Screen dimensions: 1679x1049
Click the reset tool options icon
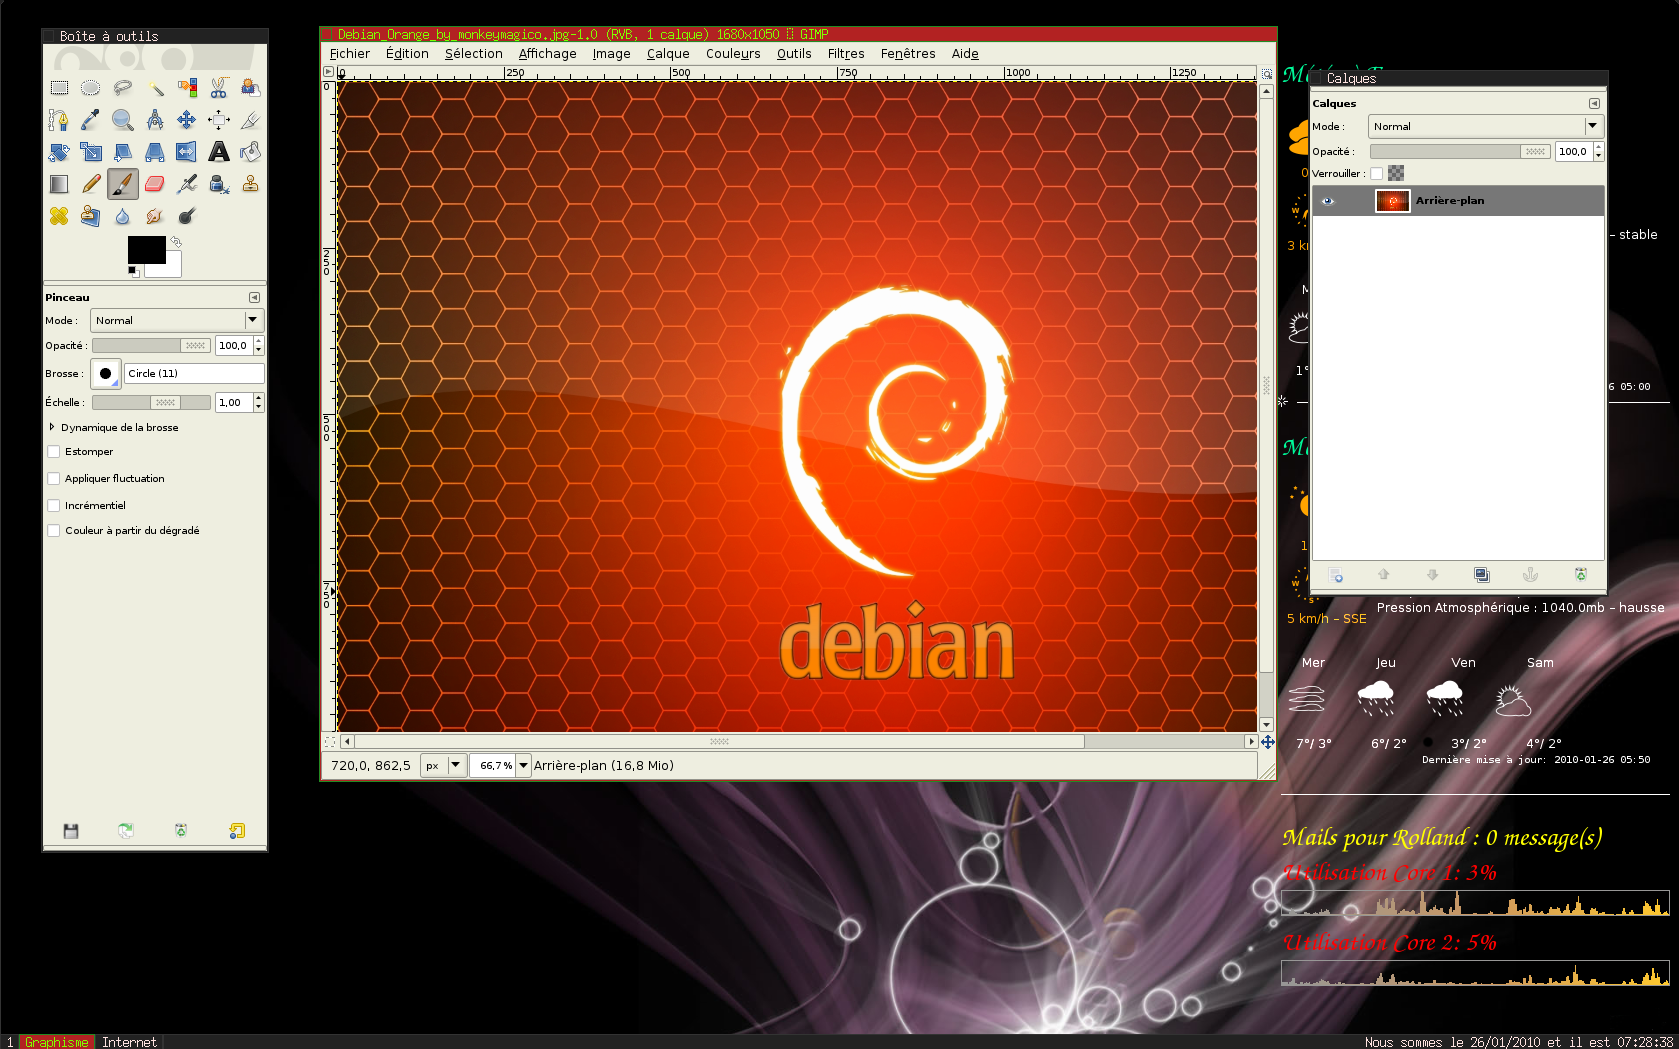point(236,831)
